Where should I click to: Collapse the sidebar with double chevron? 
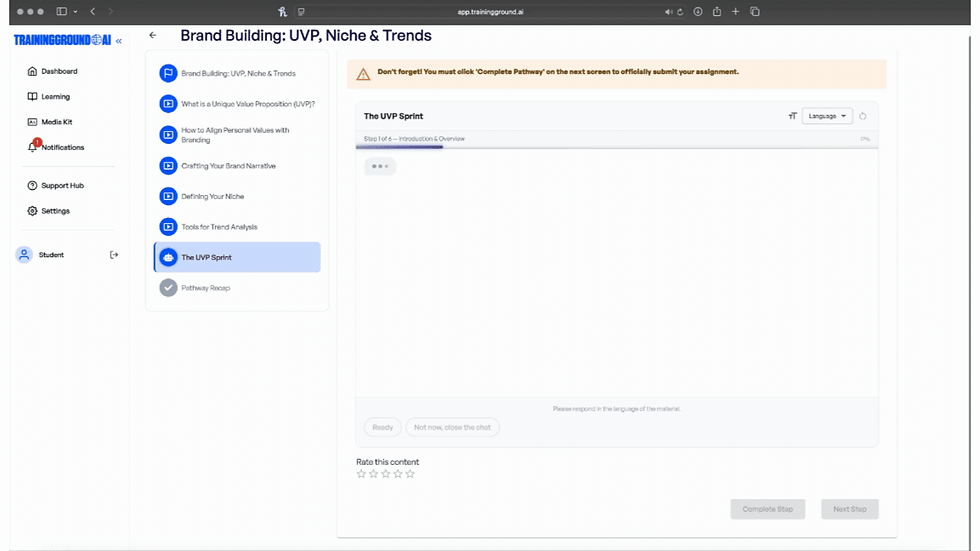[x=119, y=41]
